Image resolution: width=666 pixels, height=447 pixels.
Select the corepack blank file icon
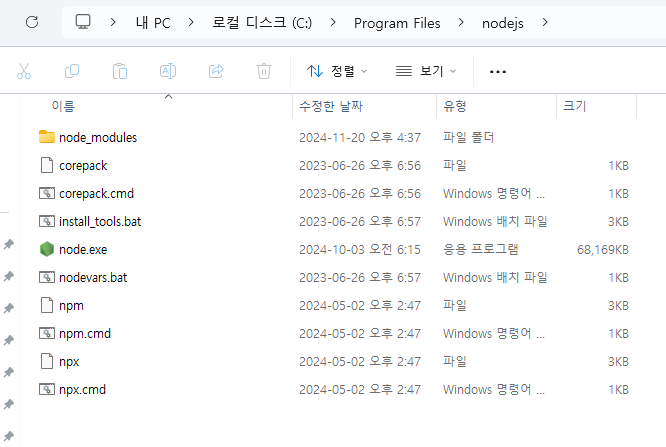pyautogui.click(x=47, y=165)
